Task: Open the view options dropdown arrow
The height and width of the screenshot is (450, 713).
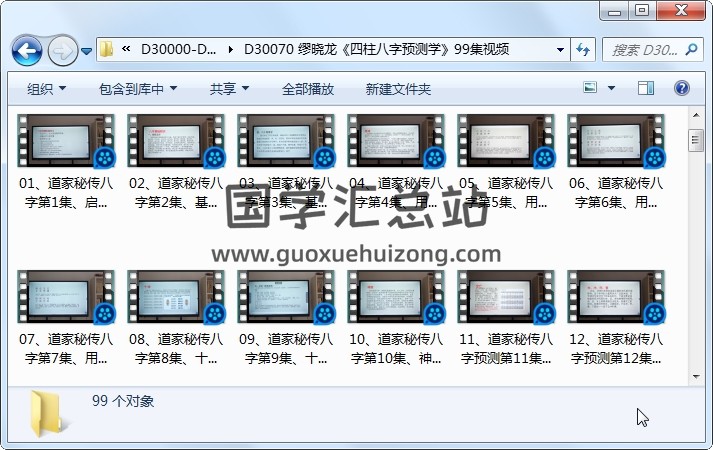Action: (611, 88)
